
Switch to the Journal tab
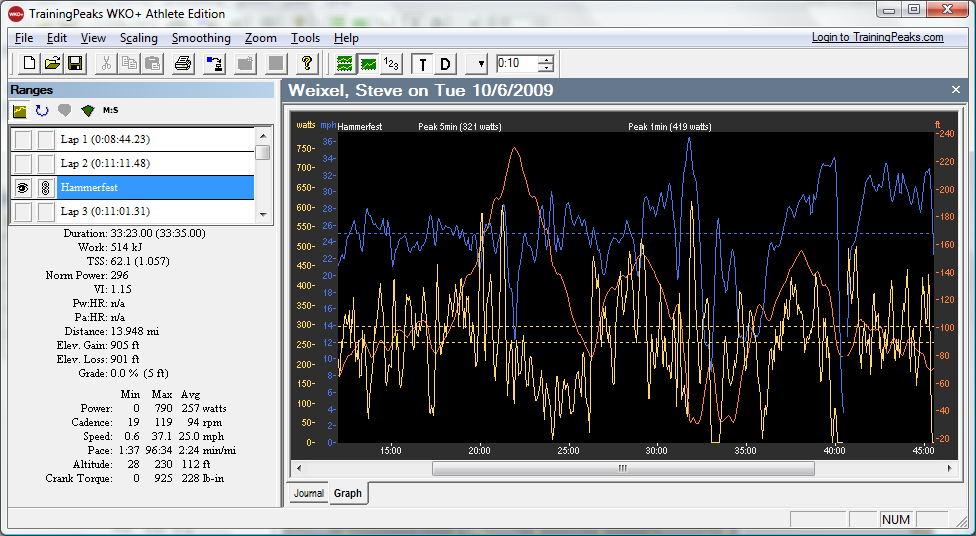[x=309, y=493]
